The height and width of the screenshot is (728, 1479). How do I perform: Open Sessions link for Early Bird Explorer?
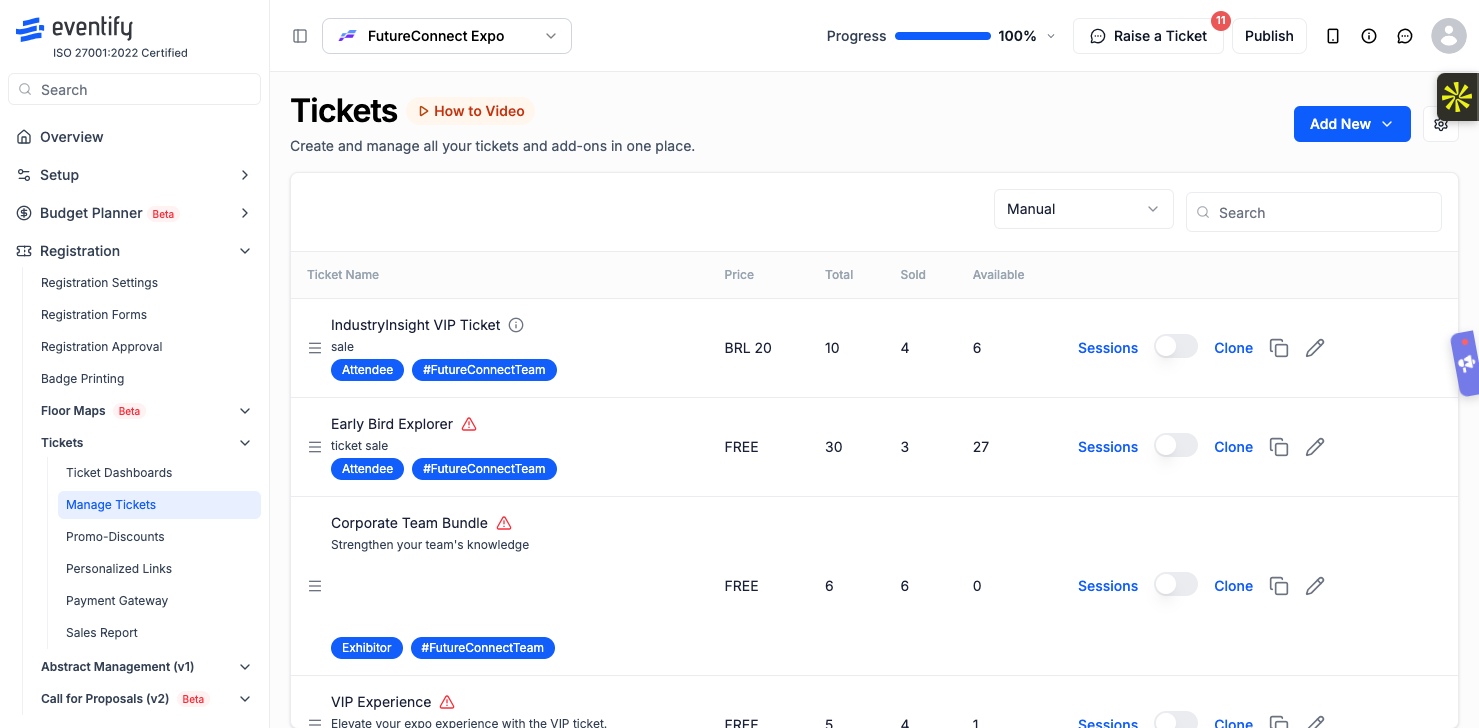point(1108,447)
